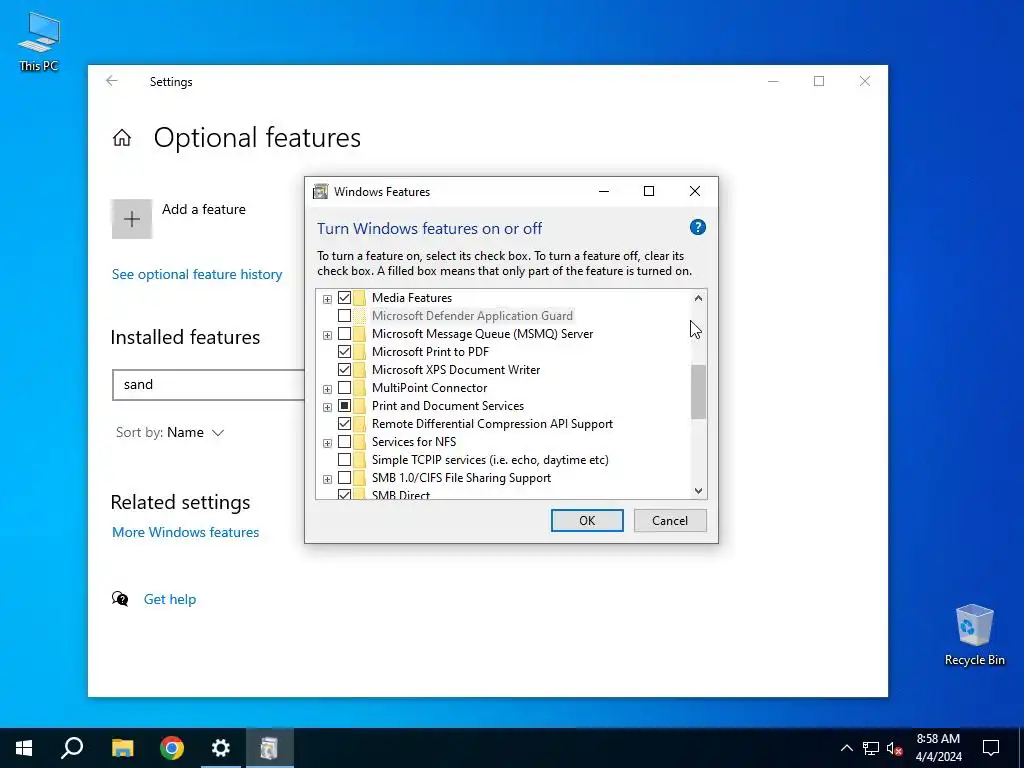Toggle Print and Document Services checkbox

pyautogui.click(x=344, y=406)
